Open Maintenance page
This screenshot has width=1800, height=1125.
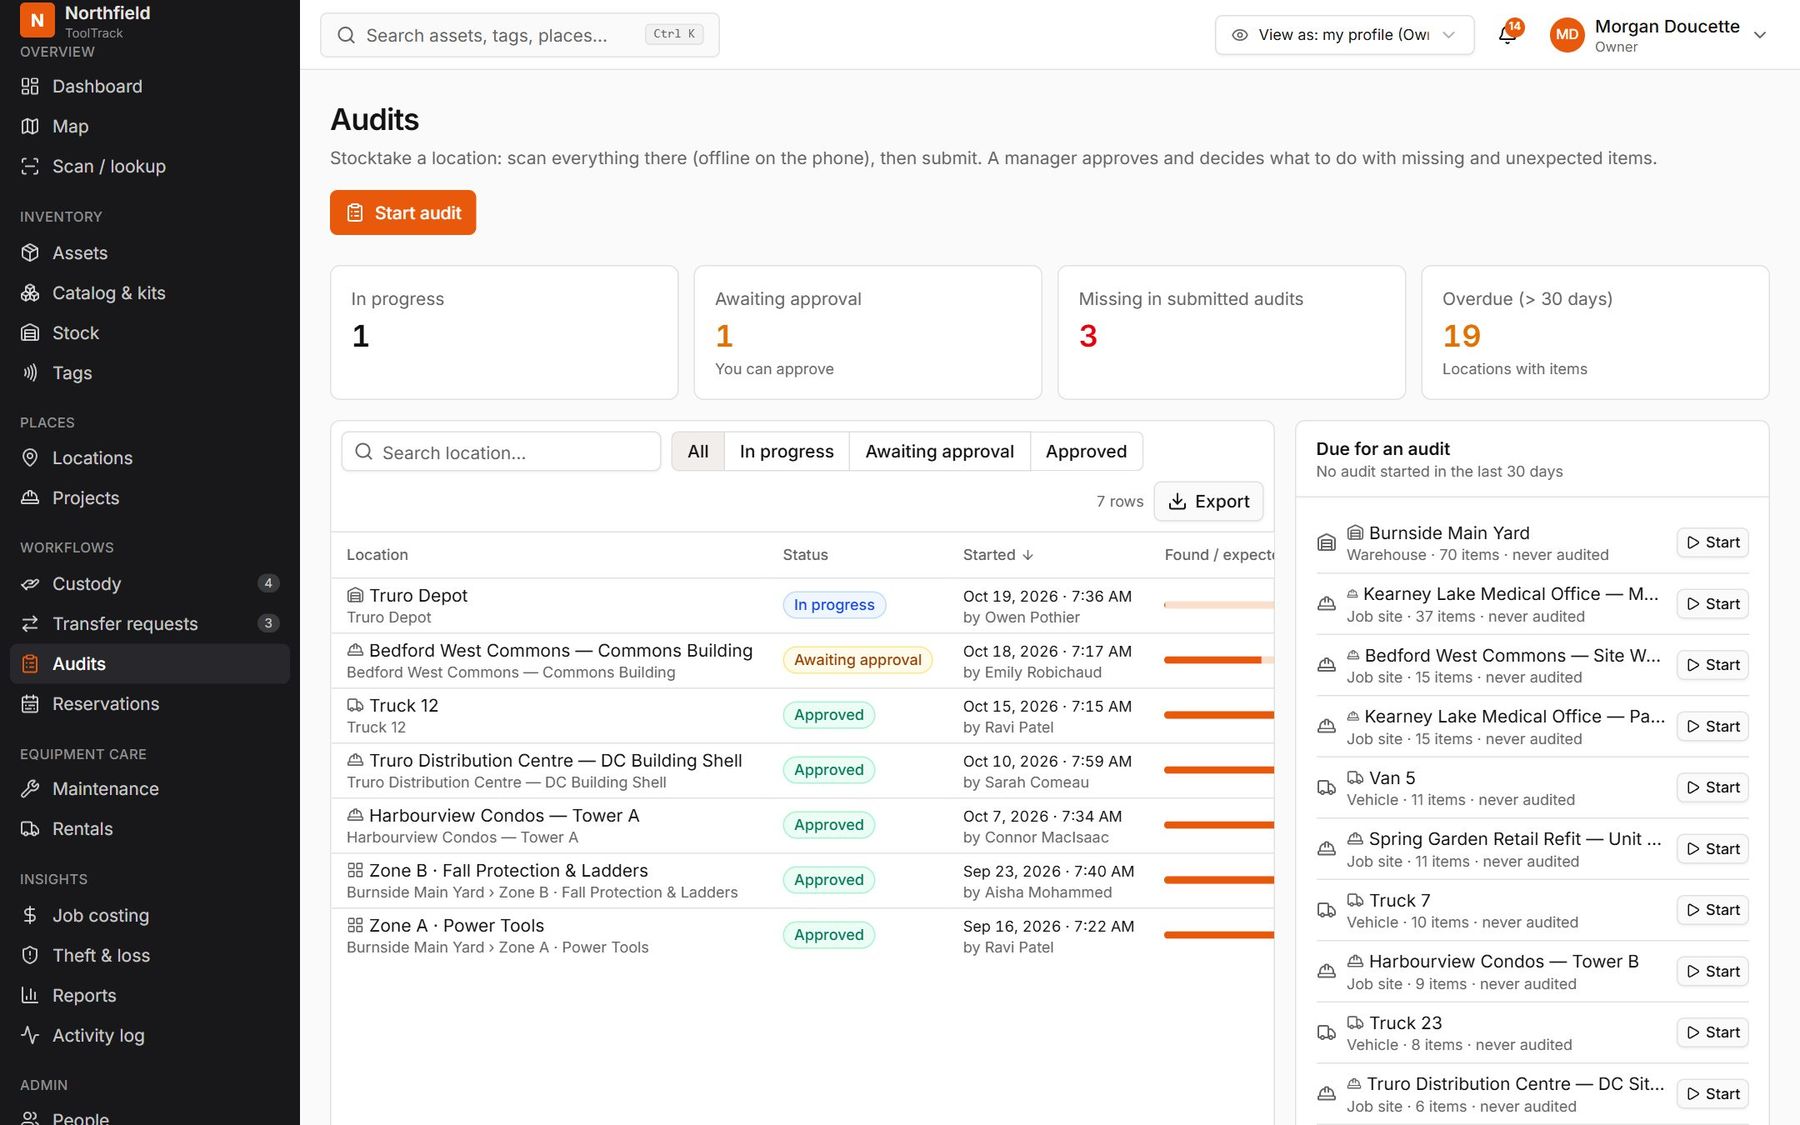[x=150, y=789]
